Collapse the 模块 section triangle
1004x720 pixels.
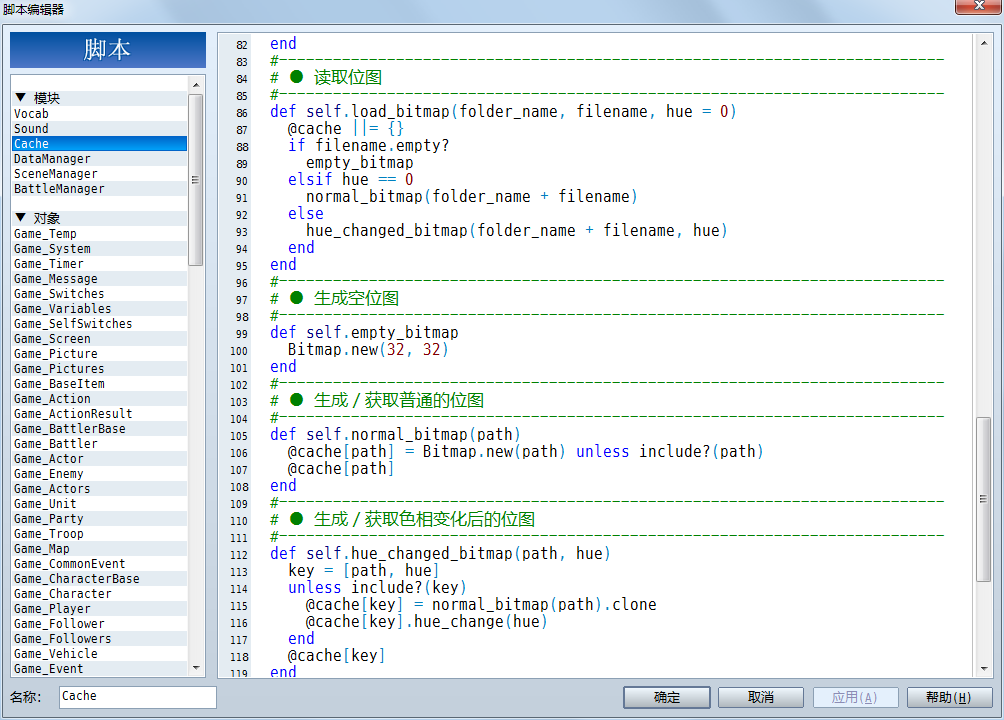(20, 97)
